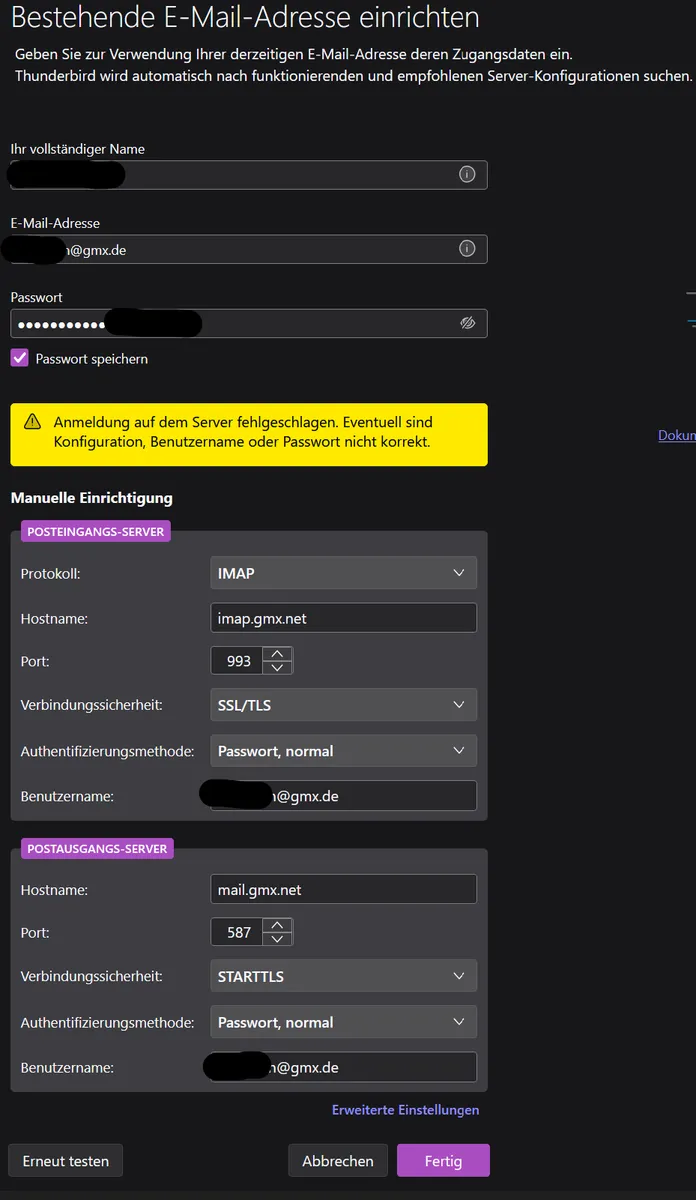Click the Abbrechen button

[338, 1161]
